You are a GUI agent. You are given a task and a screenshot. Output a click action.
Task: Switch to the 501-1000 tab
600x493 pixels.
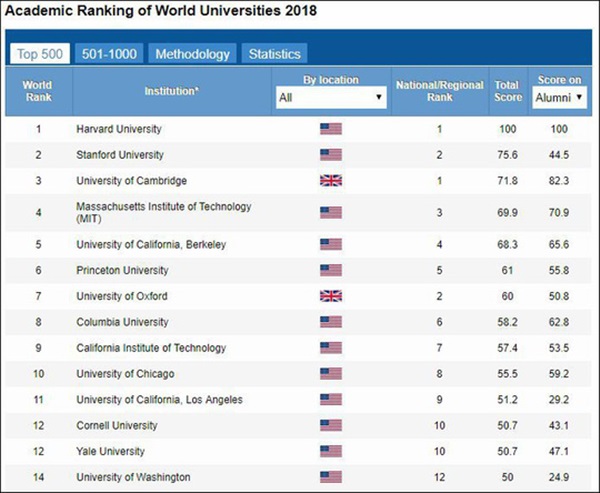point(110,54)
